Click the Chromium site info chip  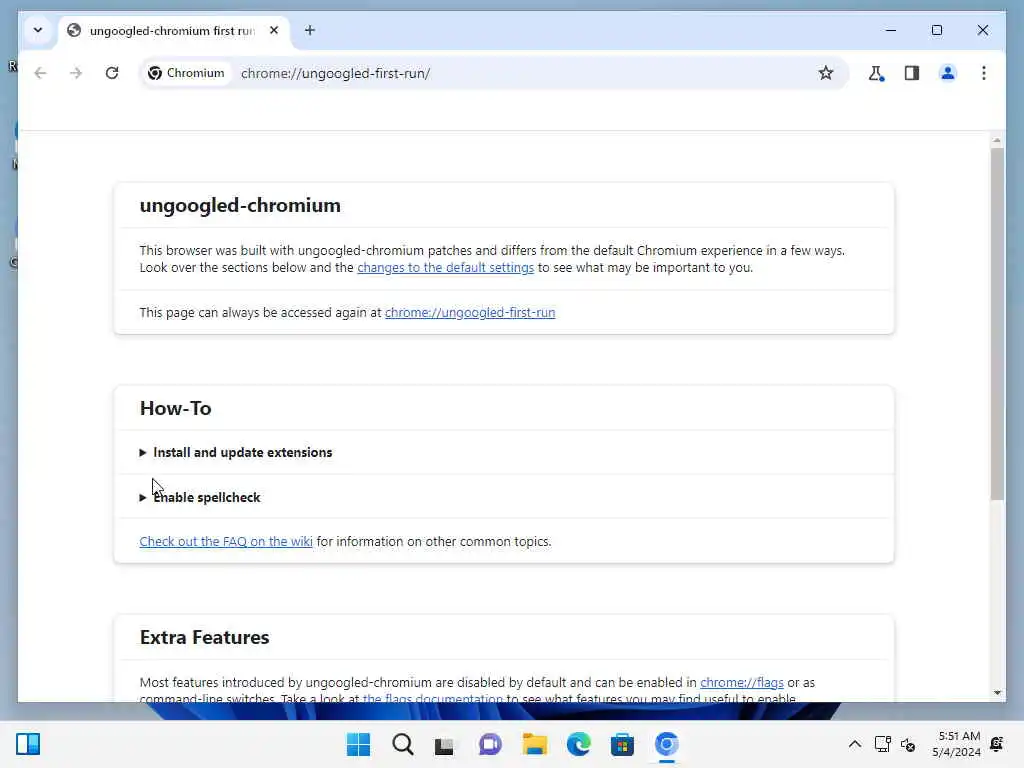(x=186, y=73)
